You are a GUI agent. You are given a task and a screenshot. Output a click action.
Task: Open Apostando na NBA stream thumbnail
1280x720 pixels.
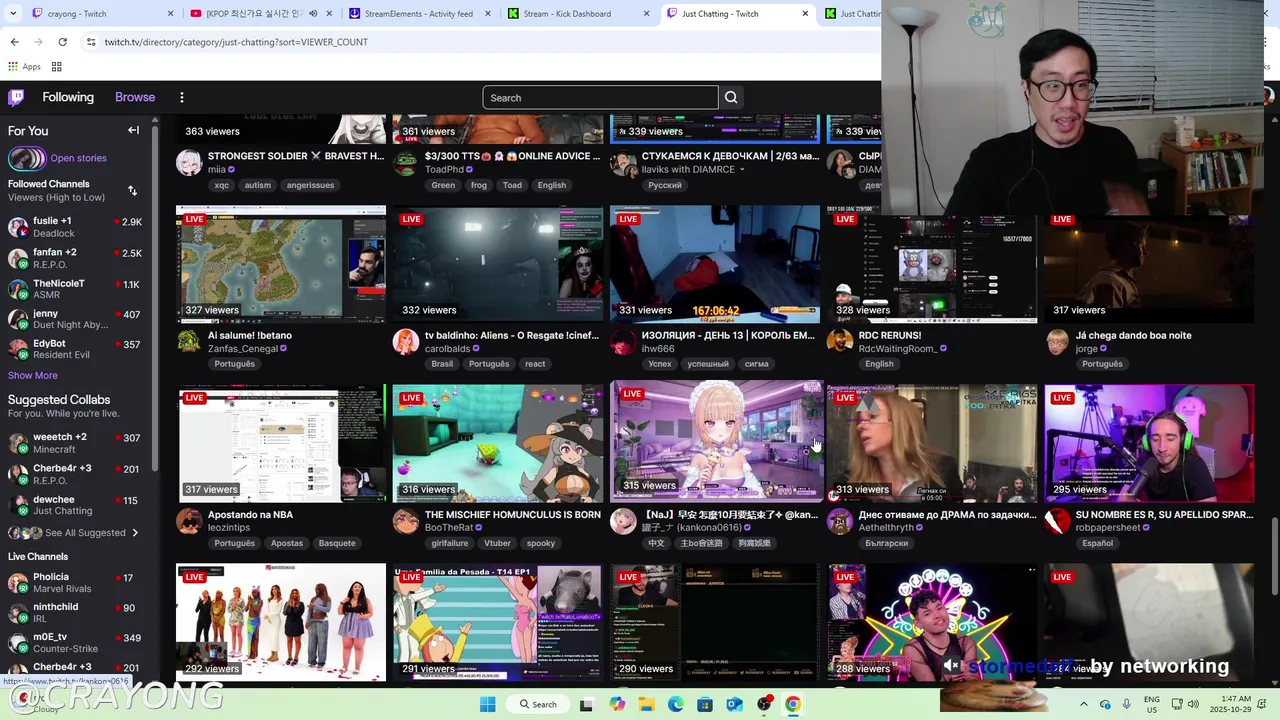(281, 443)
